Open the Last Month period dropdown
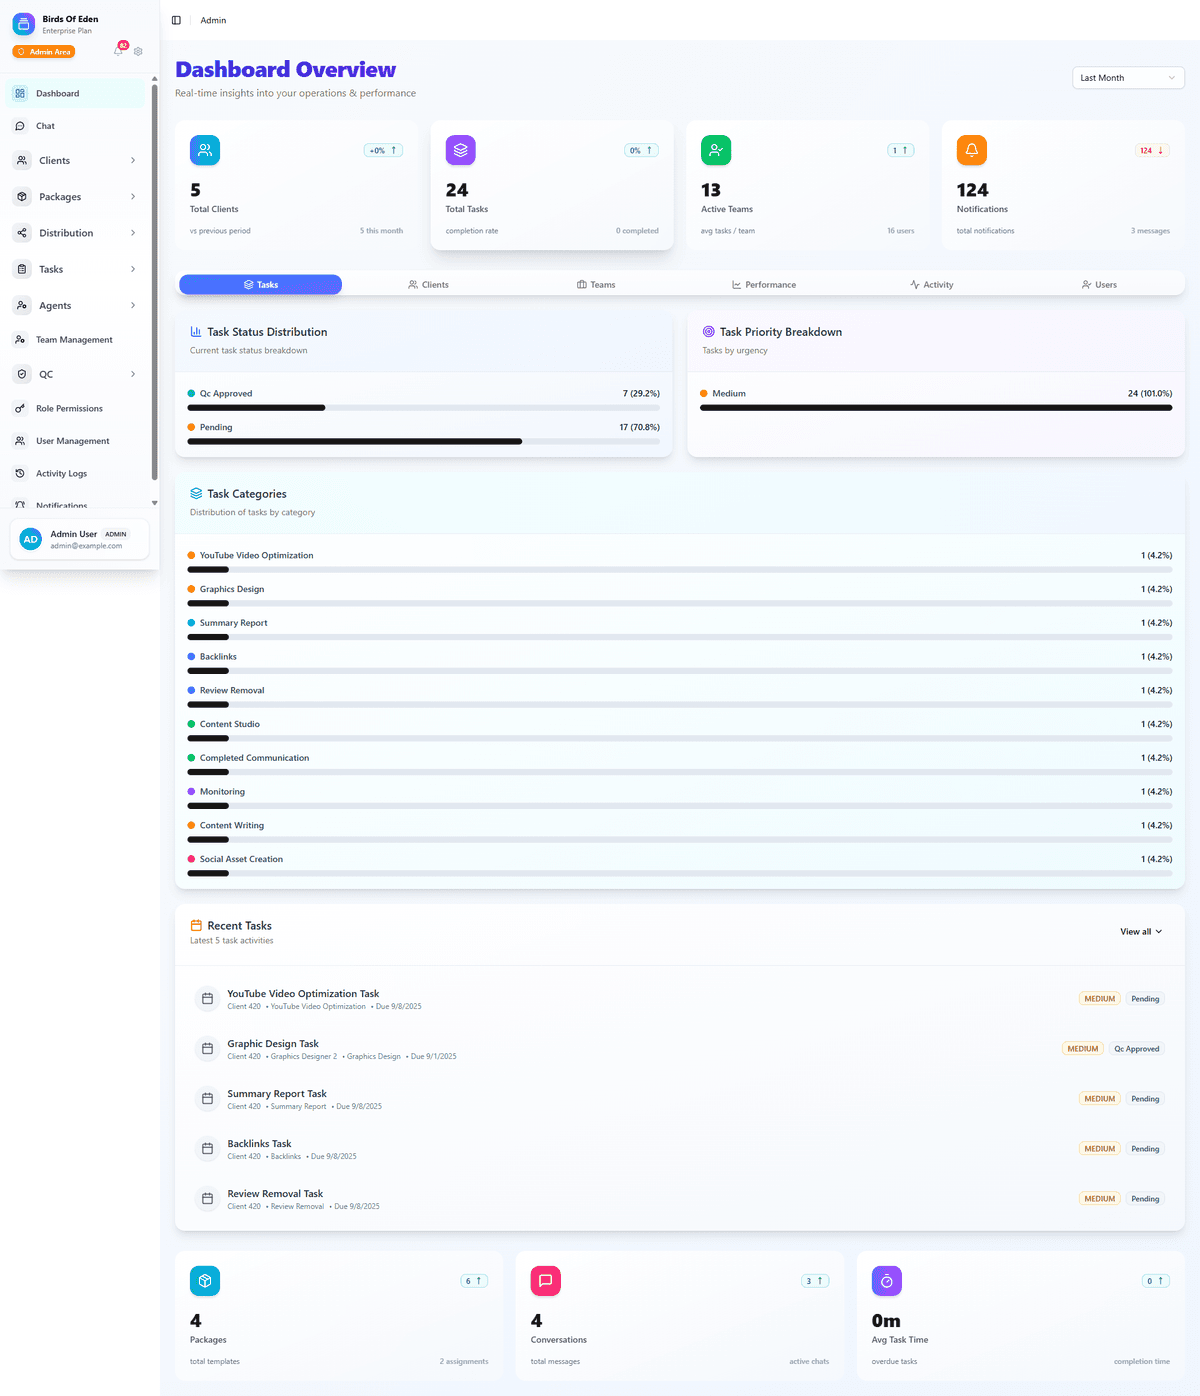Screen dimensions: 1200x1396 pyautogui.click(x=1127, y=78)
